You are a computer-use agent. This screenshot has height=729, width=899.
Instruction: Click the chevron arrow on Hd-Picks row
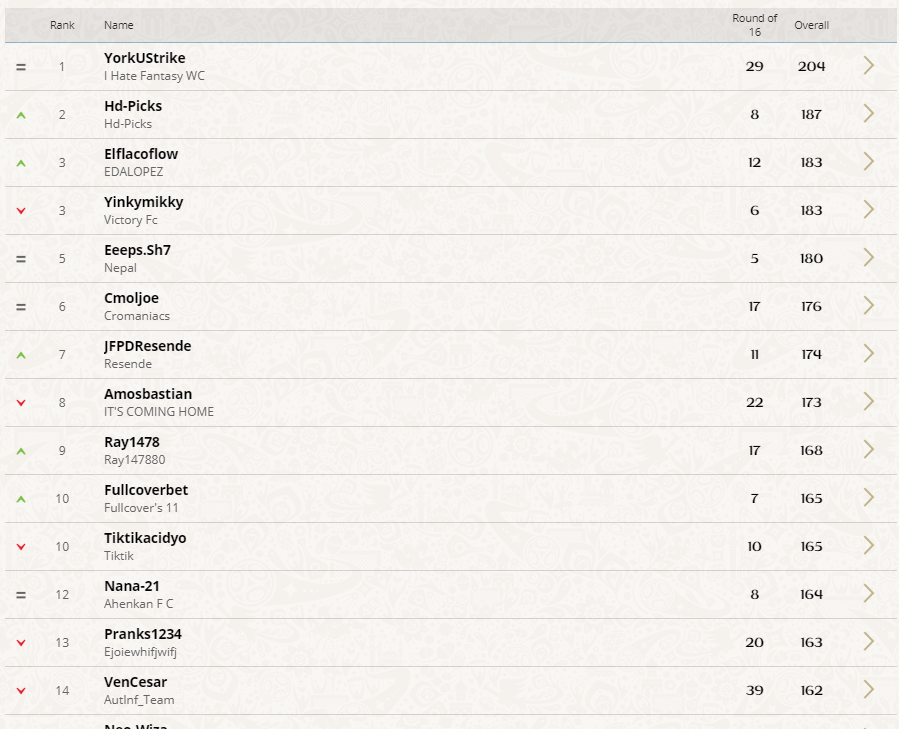(x=869, y=114)
